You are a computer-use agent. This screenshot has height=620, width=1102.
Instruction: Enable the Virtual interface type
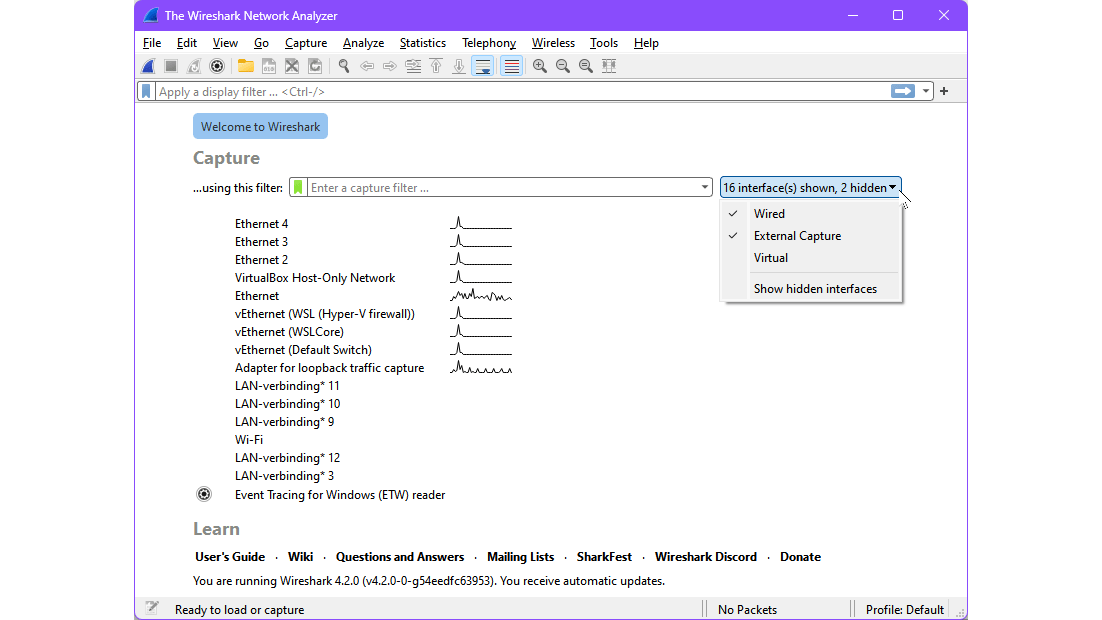pyautogui.click(x=771, y=258)
